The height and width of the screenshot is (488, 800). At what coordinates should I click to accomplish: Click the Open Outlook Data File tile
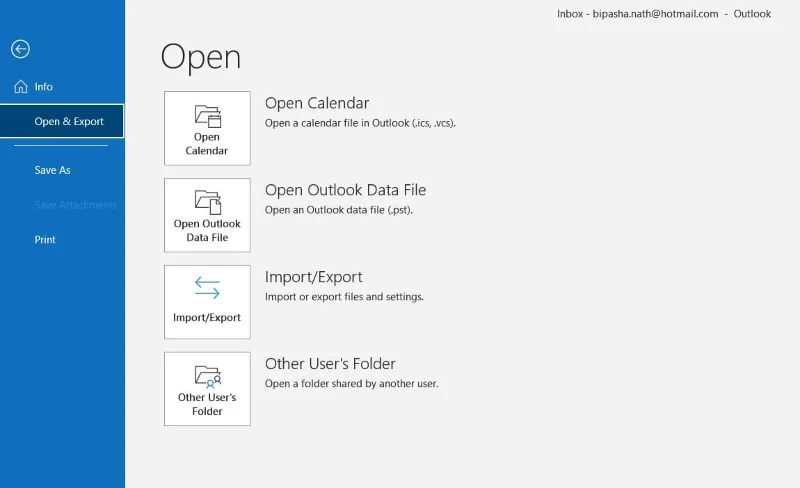tap(207, 215)
